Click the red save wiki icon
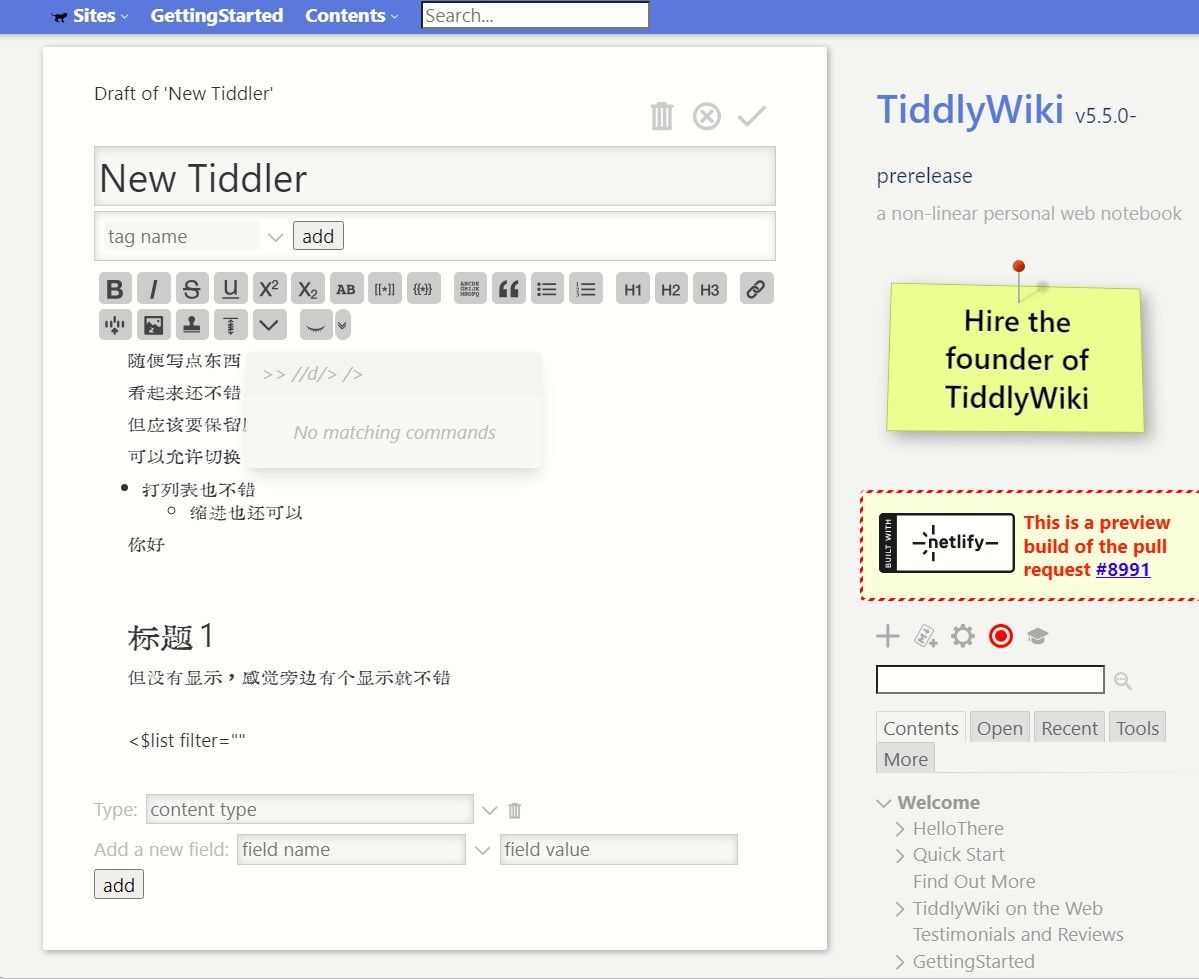 pos(1001,636)
